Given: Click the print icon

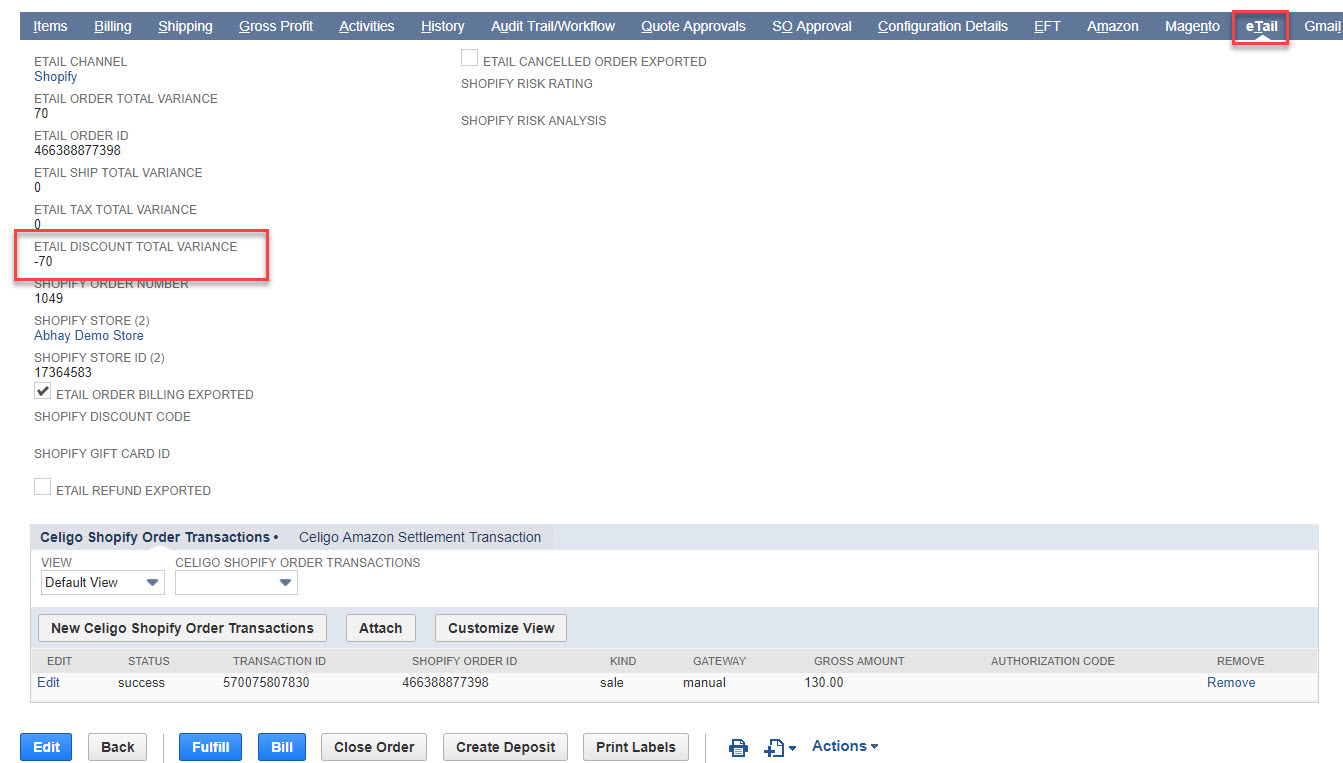Looking at the screenshot, I should tap(738, 747).
